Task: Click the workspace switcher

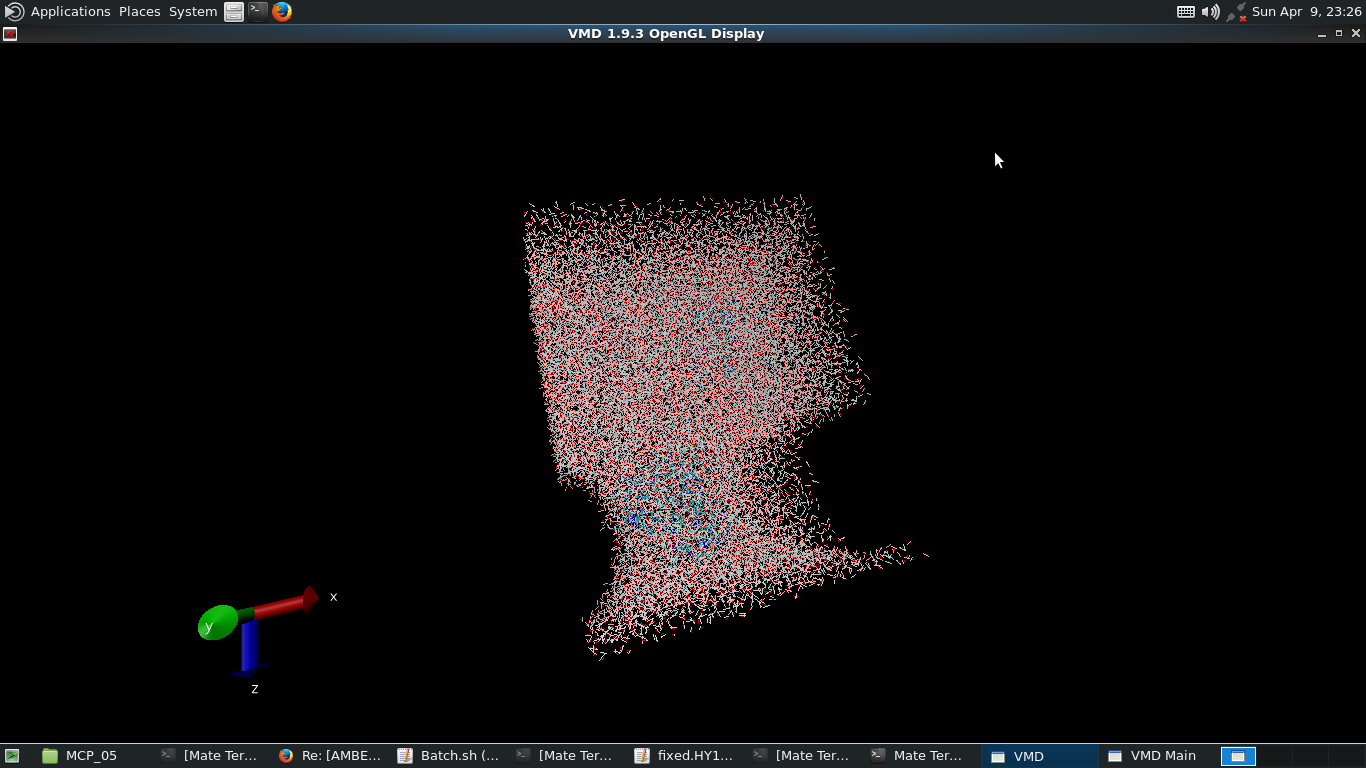Action: (x=1238, y=756)
